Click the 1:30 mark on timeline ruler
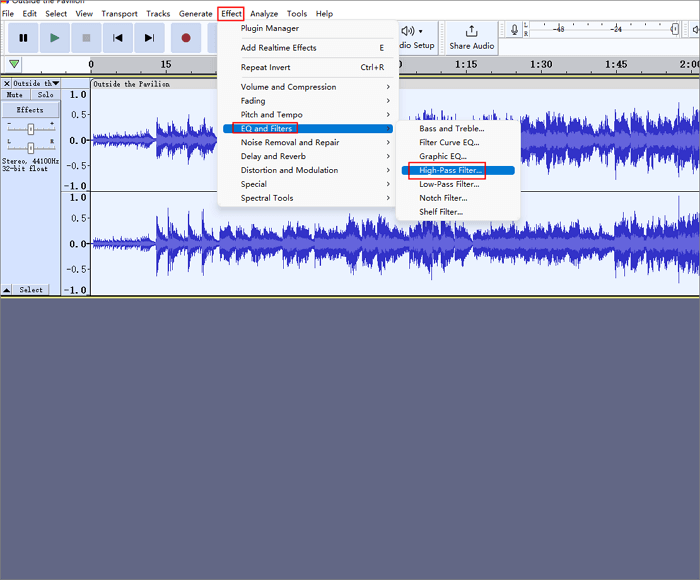Image resolution: width=700 pixels, height=580 pixels. click(x=541, y=65)
